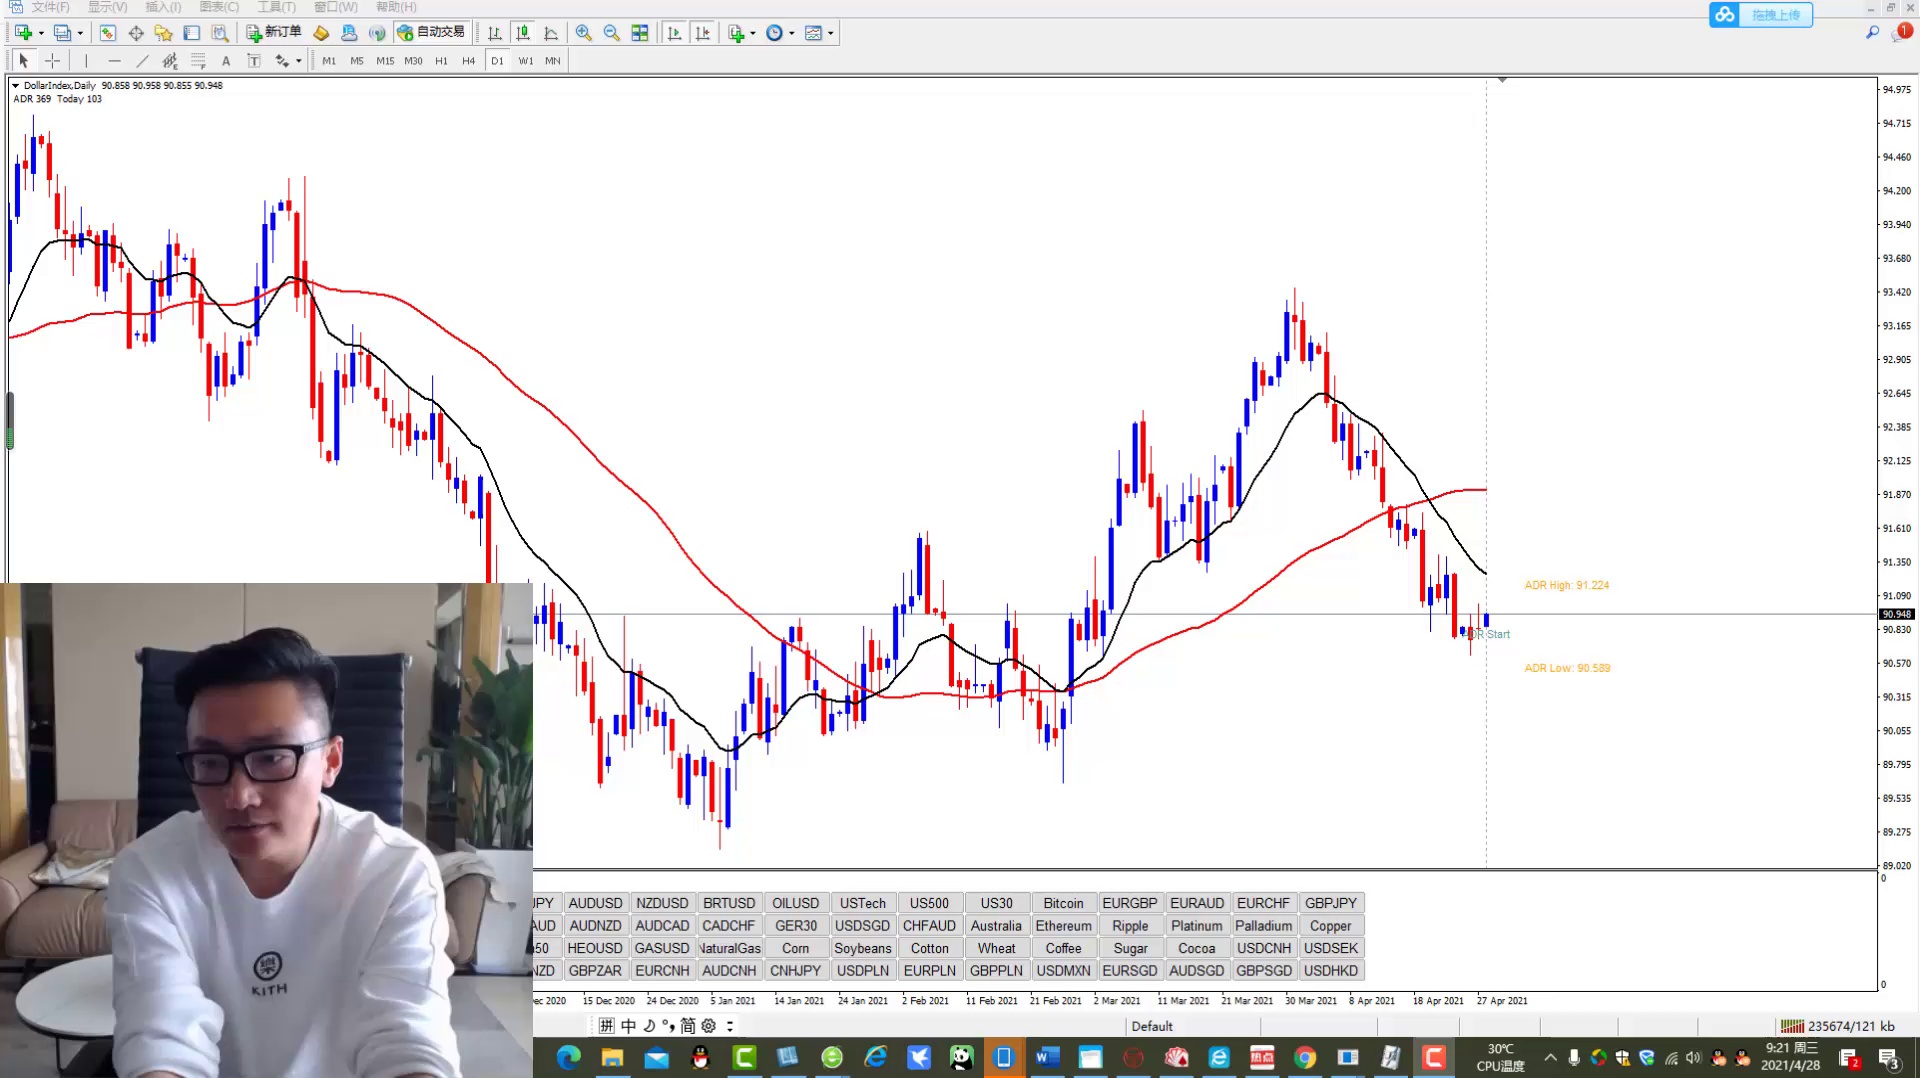The width and height of the screenshot is (1920, 1078).
Task: Toggle the Terminal panel icon
Action: [x=191, y=33]
